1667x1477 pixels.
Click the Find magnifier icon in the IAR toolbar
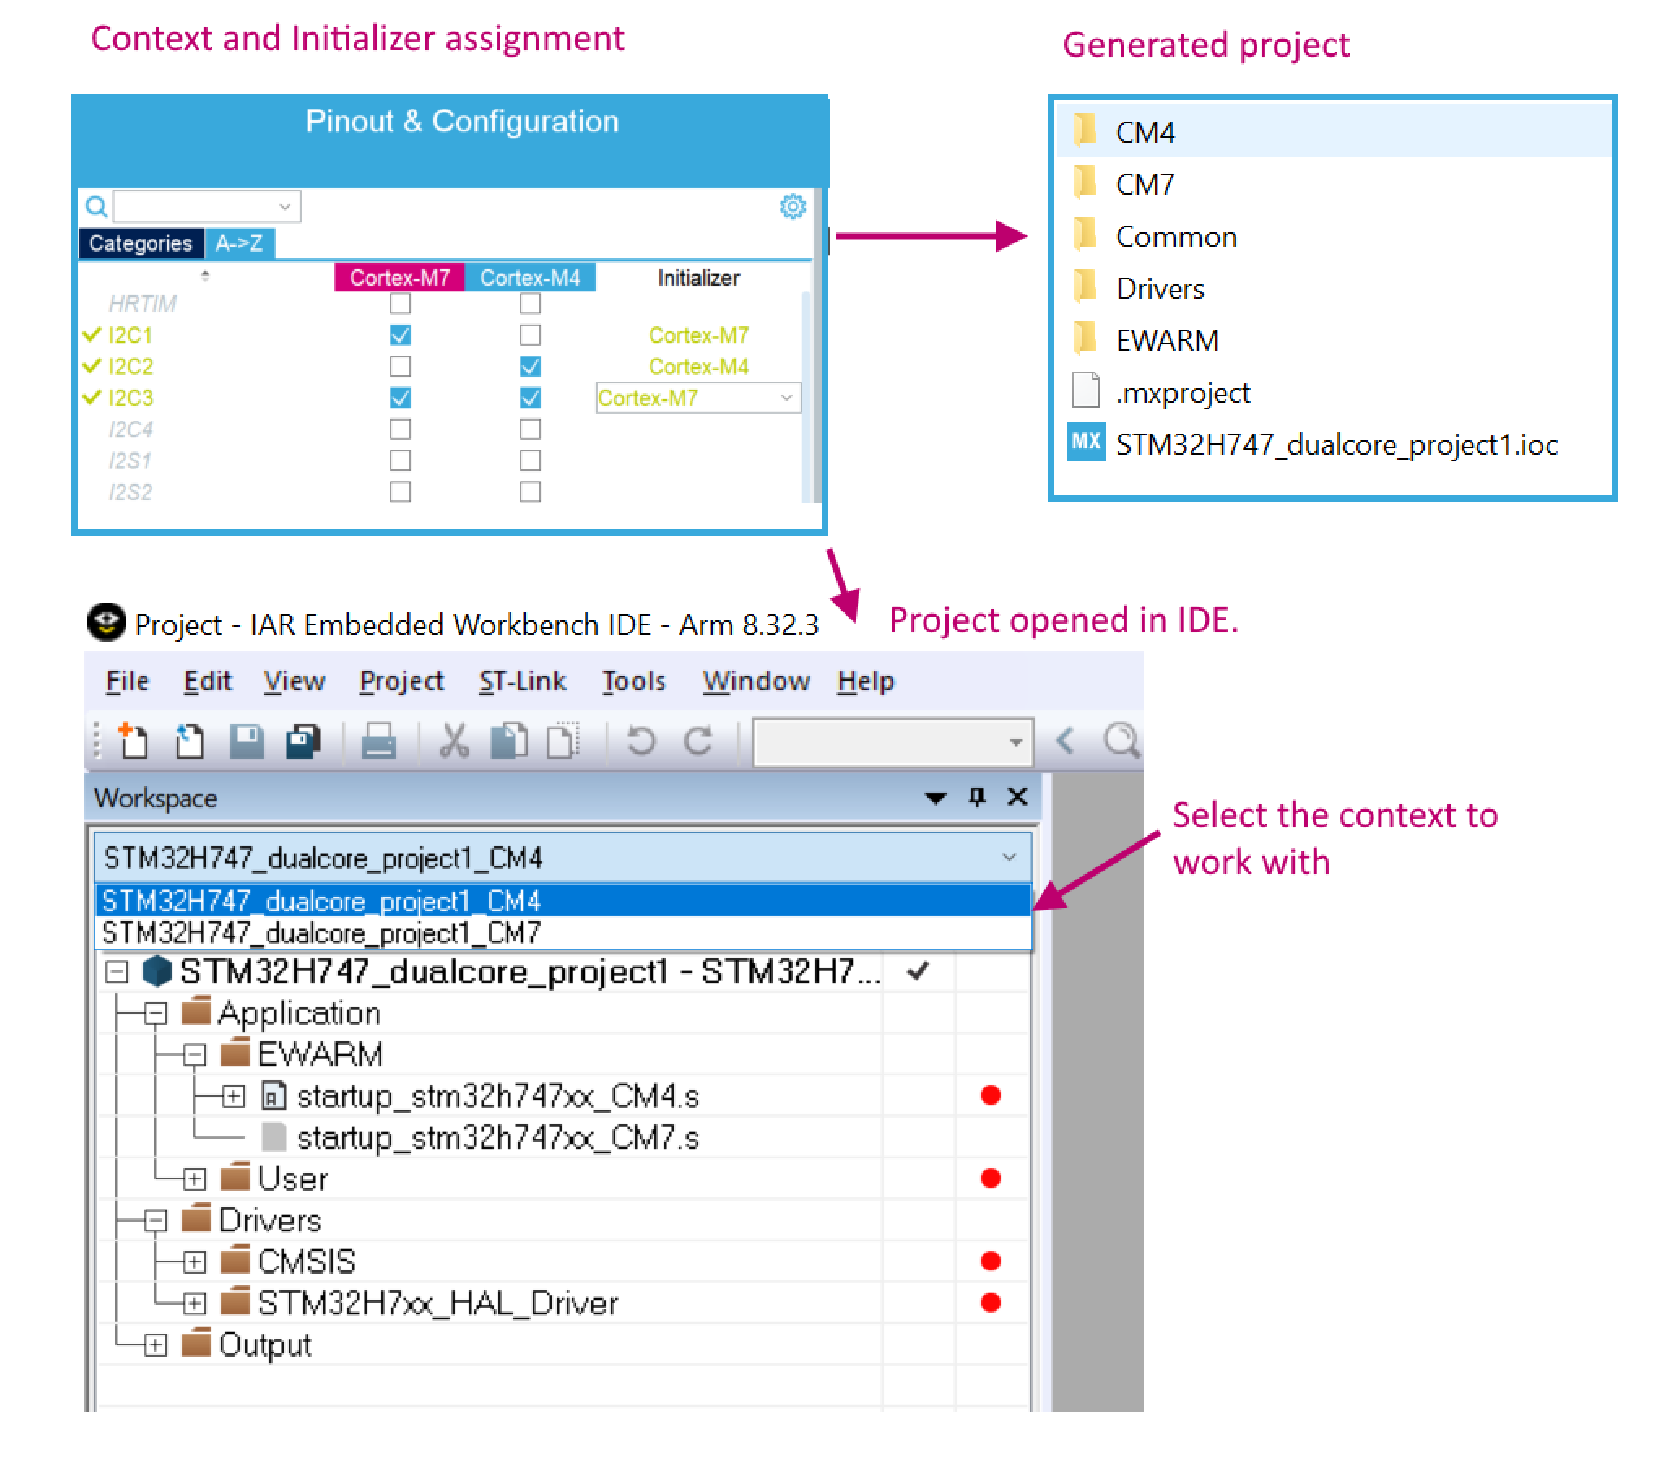1121,741
